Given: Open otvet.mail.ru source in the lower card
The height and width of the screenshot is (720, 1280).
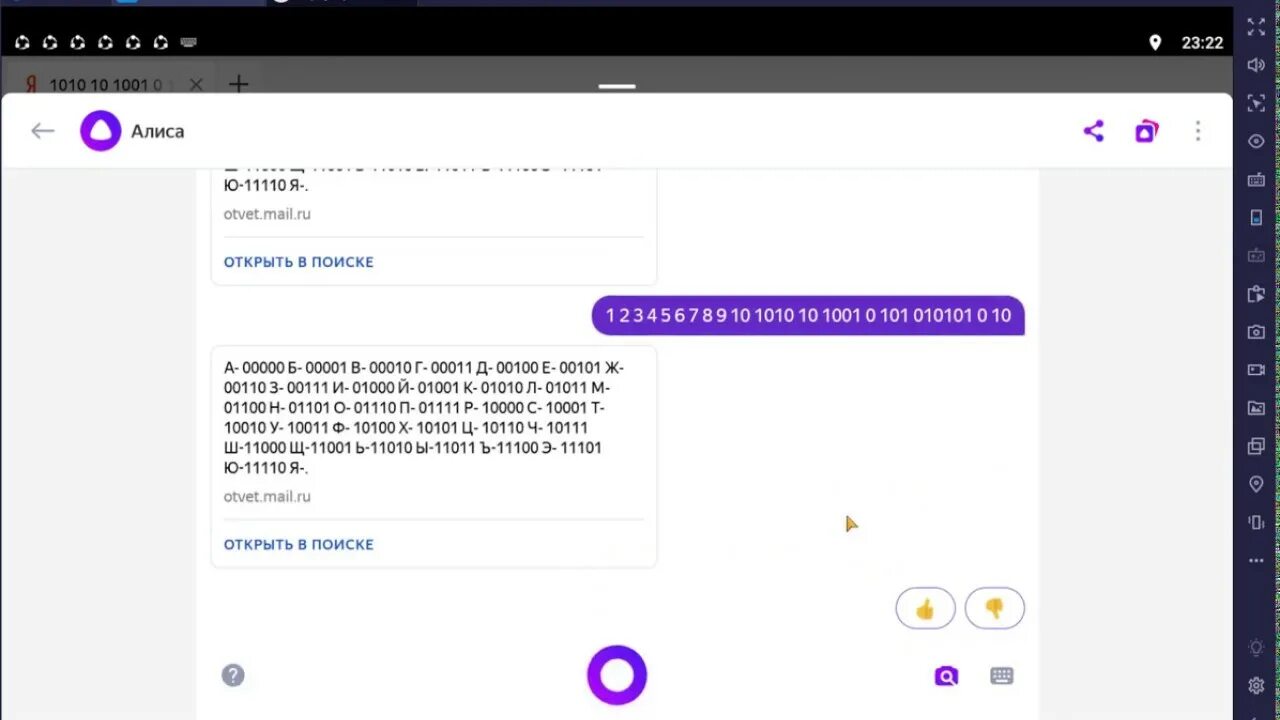Looking at the screenshot, I should coord(267,496).
